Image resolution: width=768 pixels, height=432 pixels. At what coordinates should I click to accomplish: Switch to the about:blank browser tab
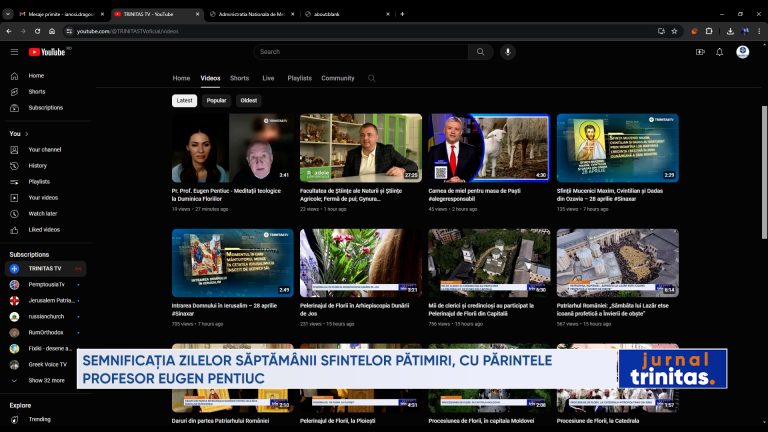pos(347,14)
